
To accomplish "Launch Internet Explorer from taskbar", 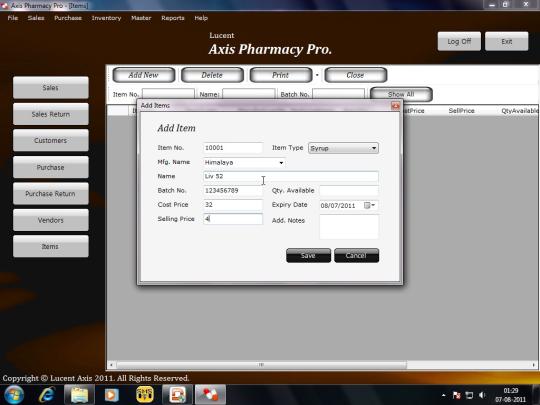I will pyautogui.click(x=47, y=395).
